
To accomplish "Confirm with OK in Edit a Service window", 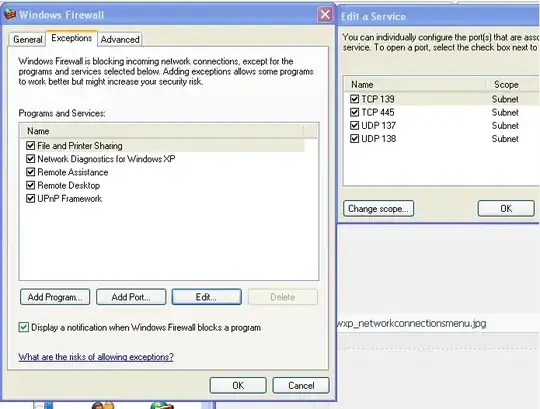I will (x=506, y=209).
